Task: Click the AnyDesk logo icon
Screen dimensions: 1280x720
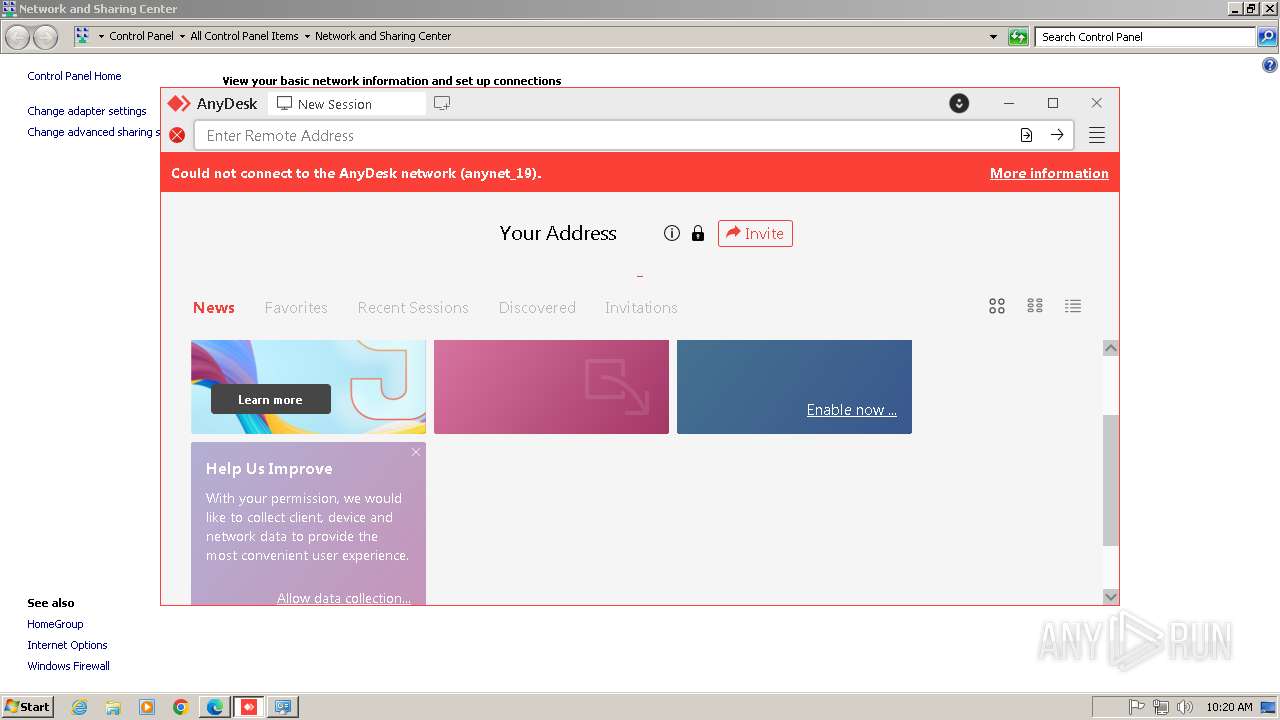Action: (x=178, y=103)
